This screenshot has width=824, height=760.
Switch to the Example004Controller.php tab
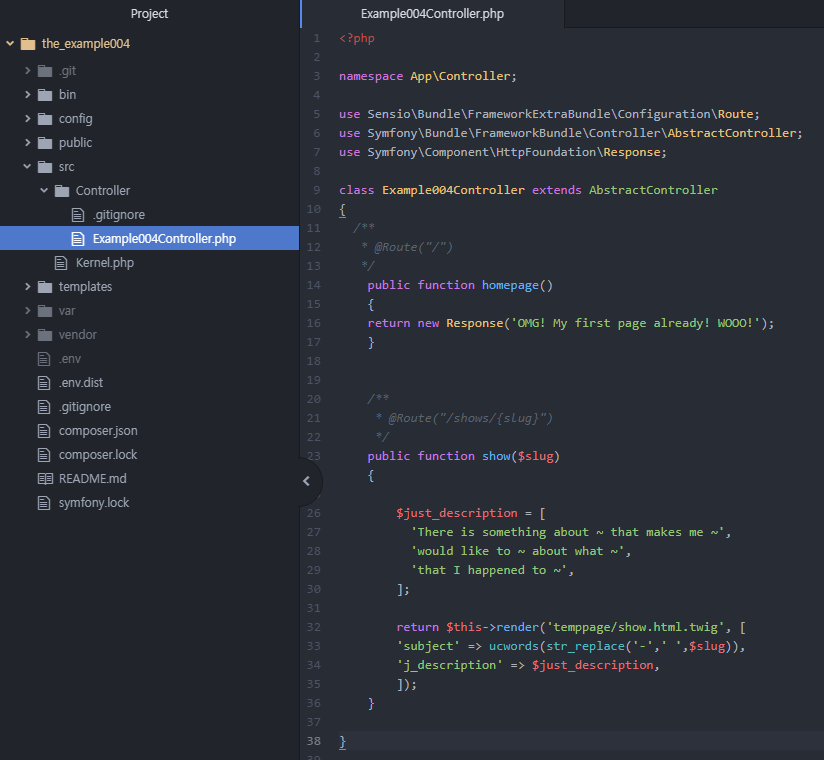[x=432, y=14]
